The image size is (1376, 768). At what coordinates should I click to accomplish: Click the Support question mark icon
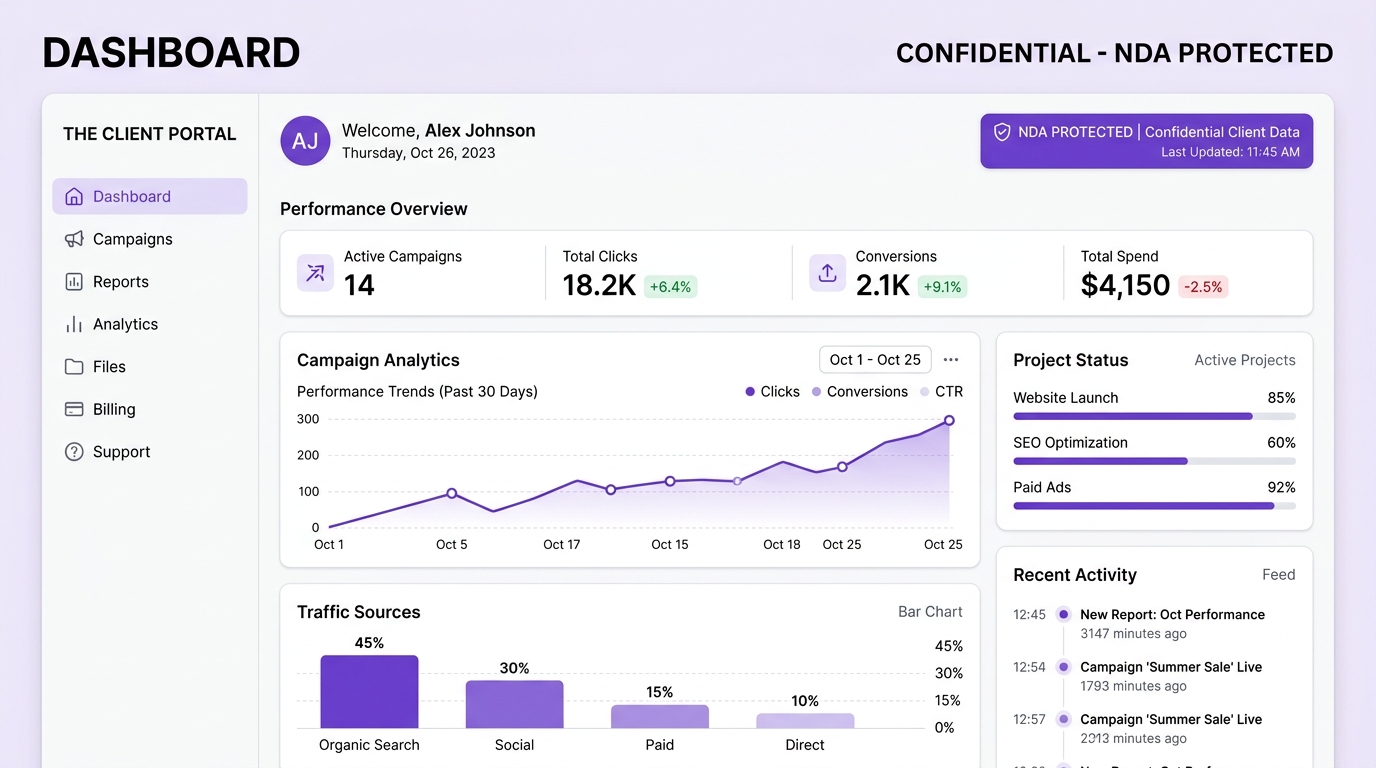[74, 452]
